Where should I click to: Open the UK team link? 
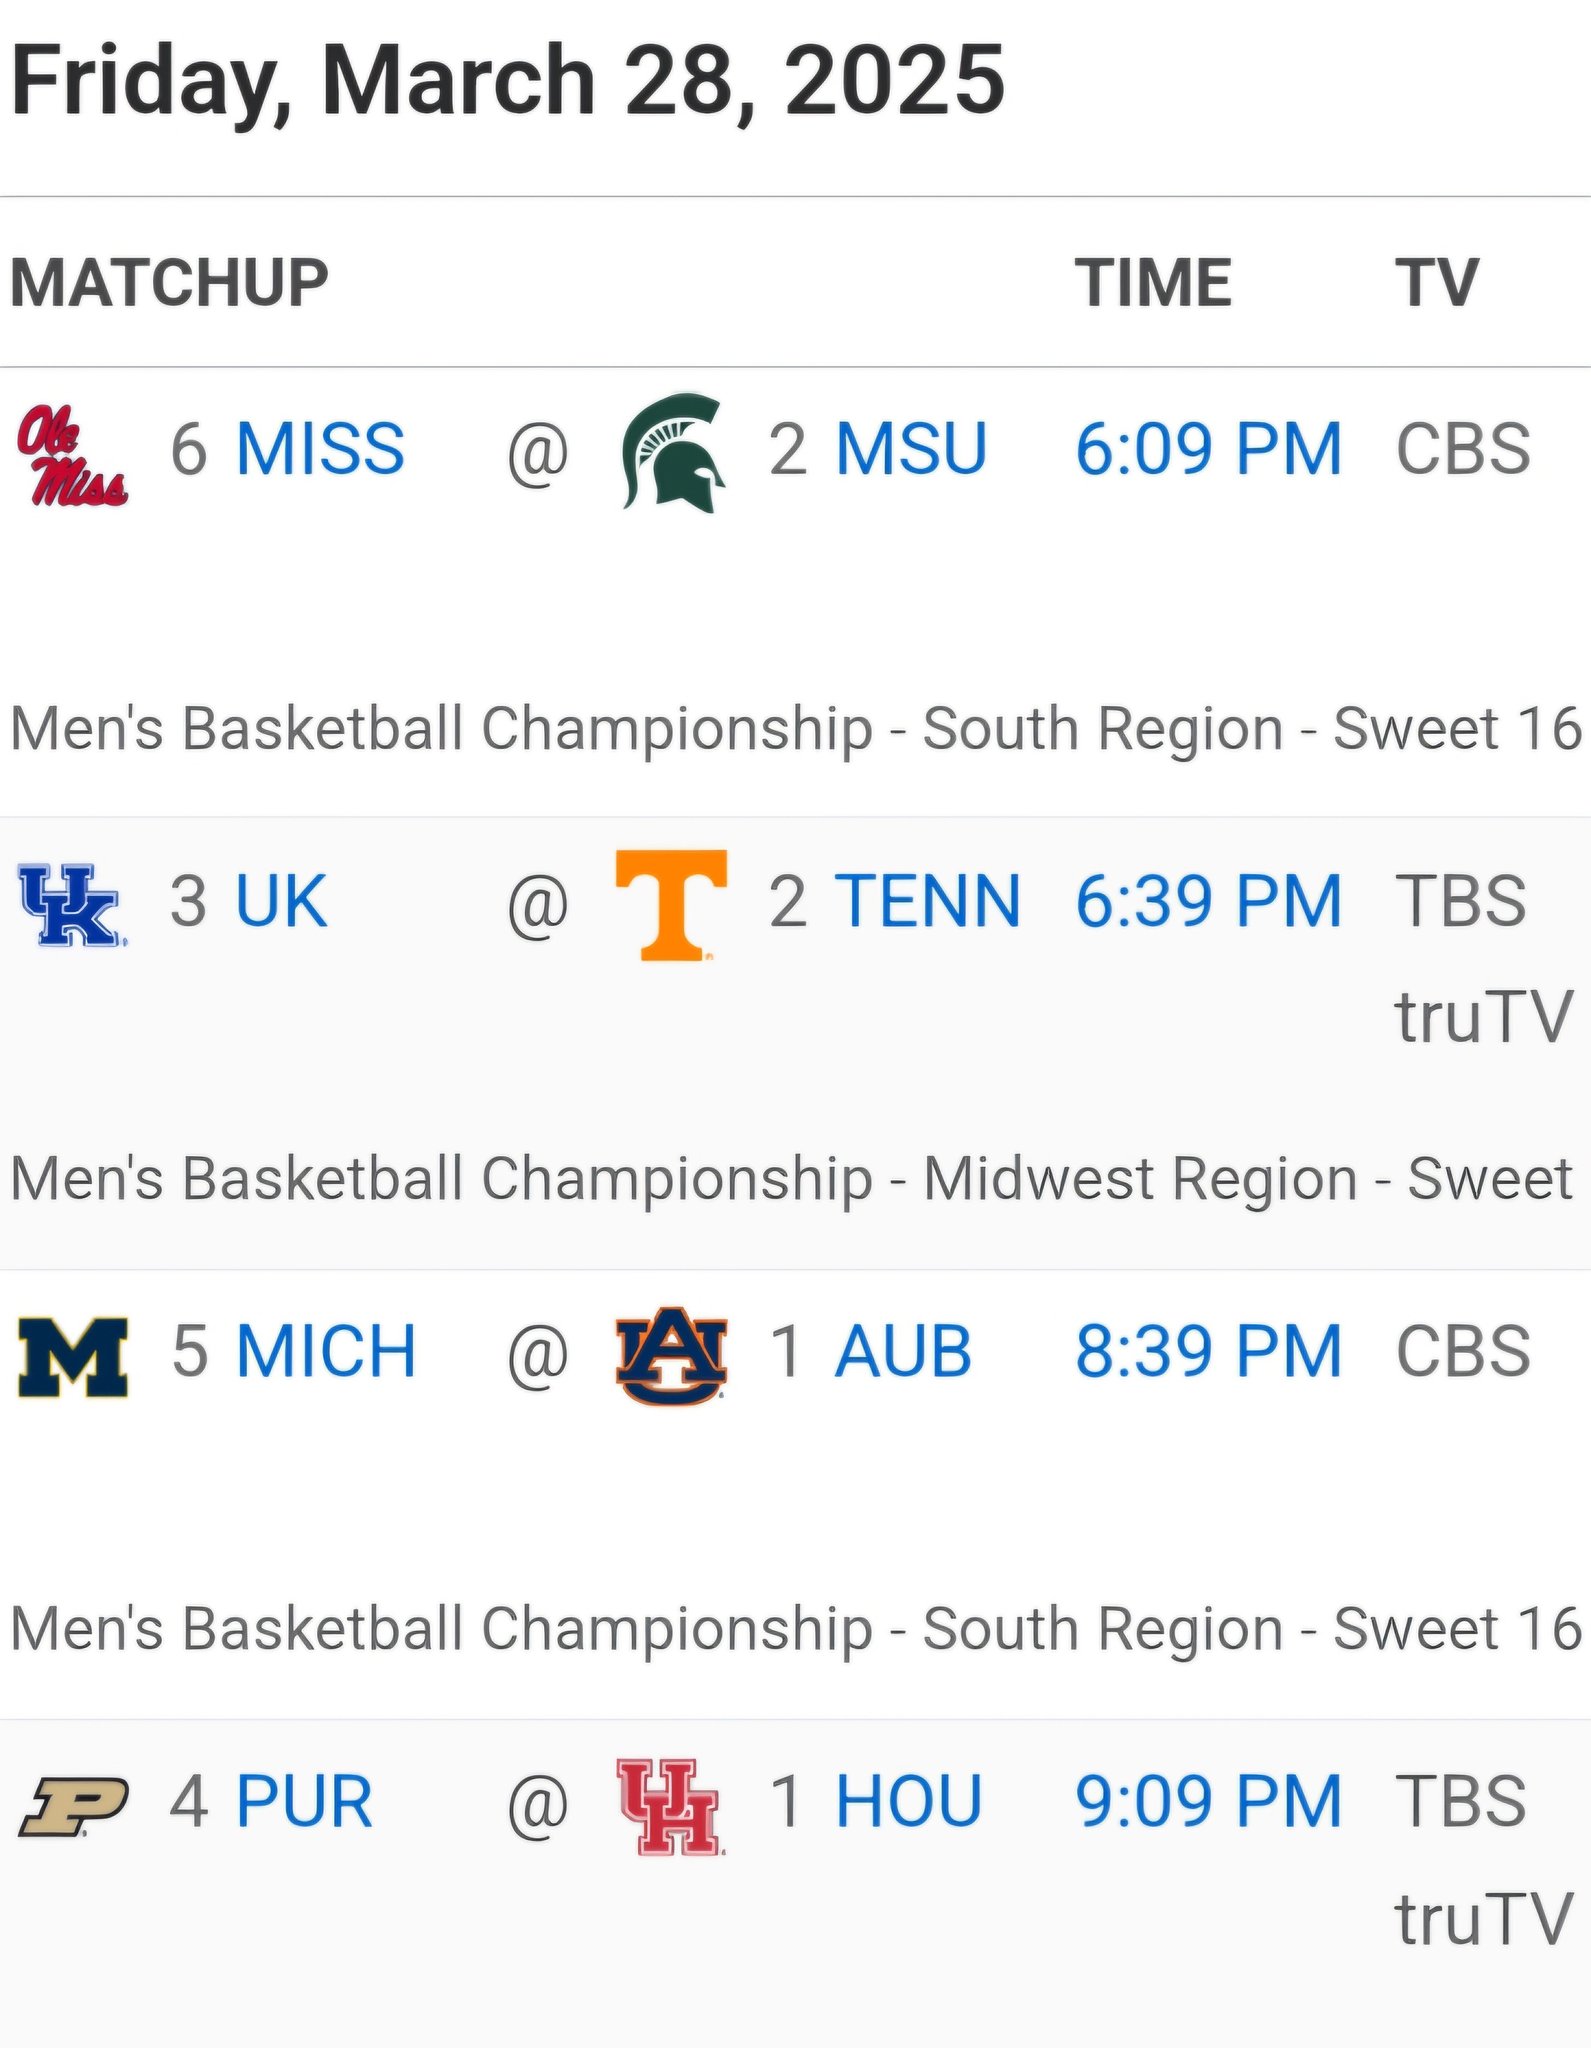281,901
